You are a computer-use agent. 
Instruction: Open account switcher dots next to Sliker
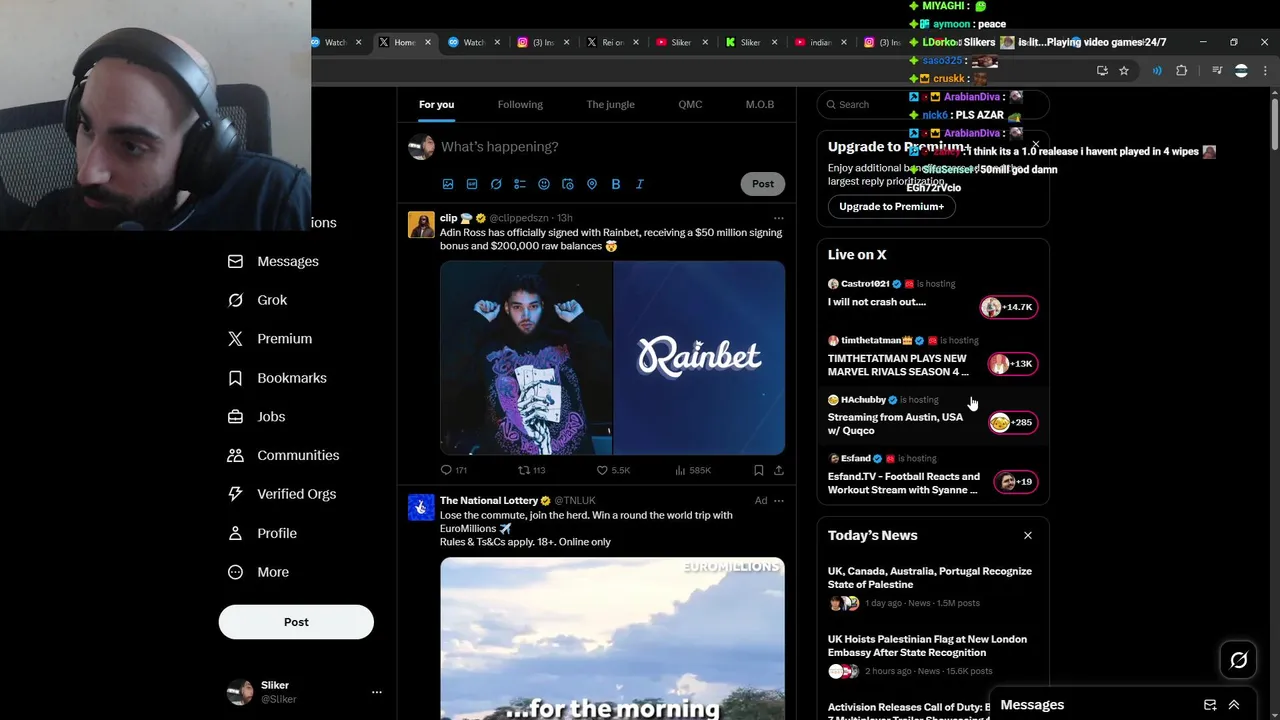pos(377,692)
